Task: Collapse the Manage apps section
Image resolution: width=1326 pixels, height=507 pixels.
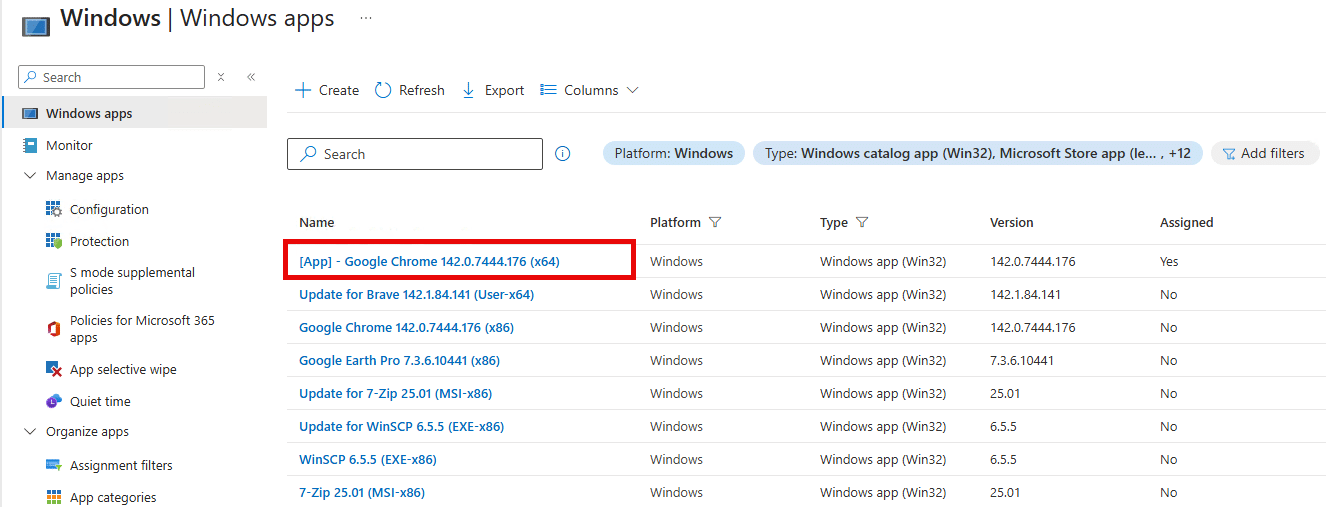Action: (30, 176)
